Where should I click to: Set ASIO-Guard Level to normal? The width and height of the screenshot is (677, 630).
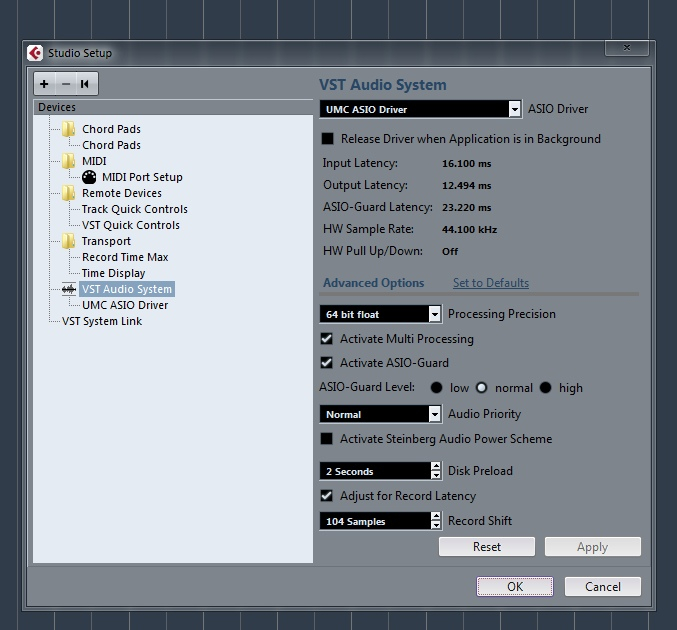[x=481, y=388]
